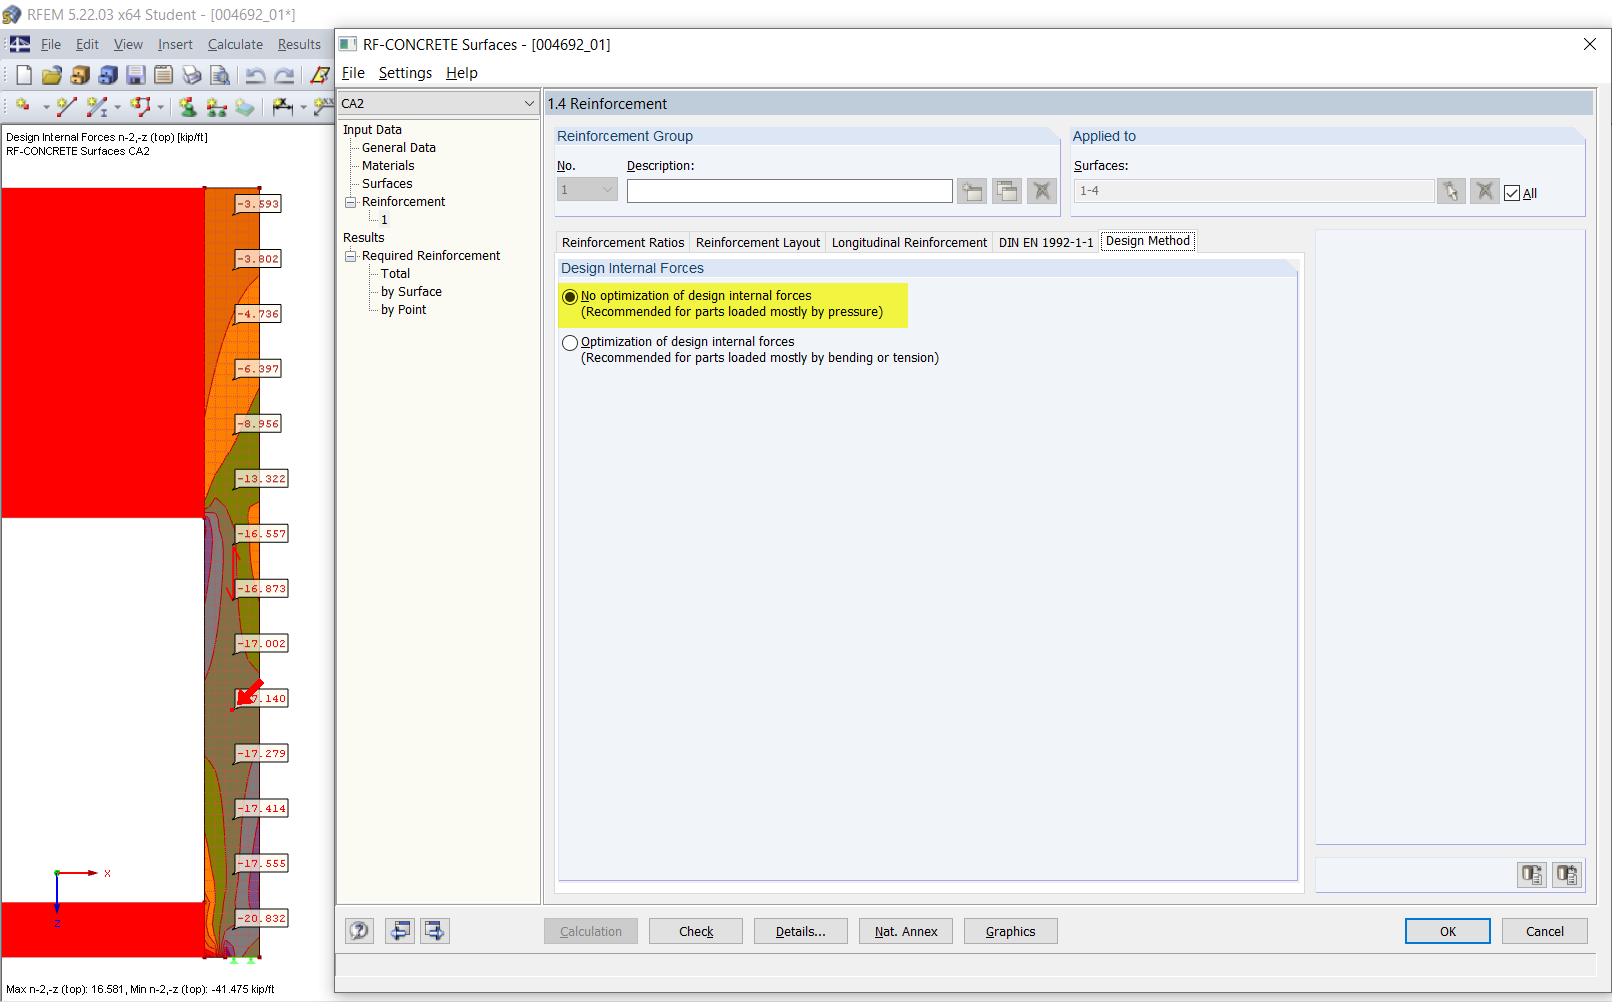
Task: Select No optimization of design internal forces
Action: (x=570, y=297)
